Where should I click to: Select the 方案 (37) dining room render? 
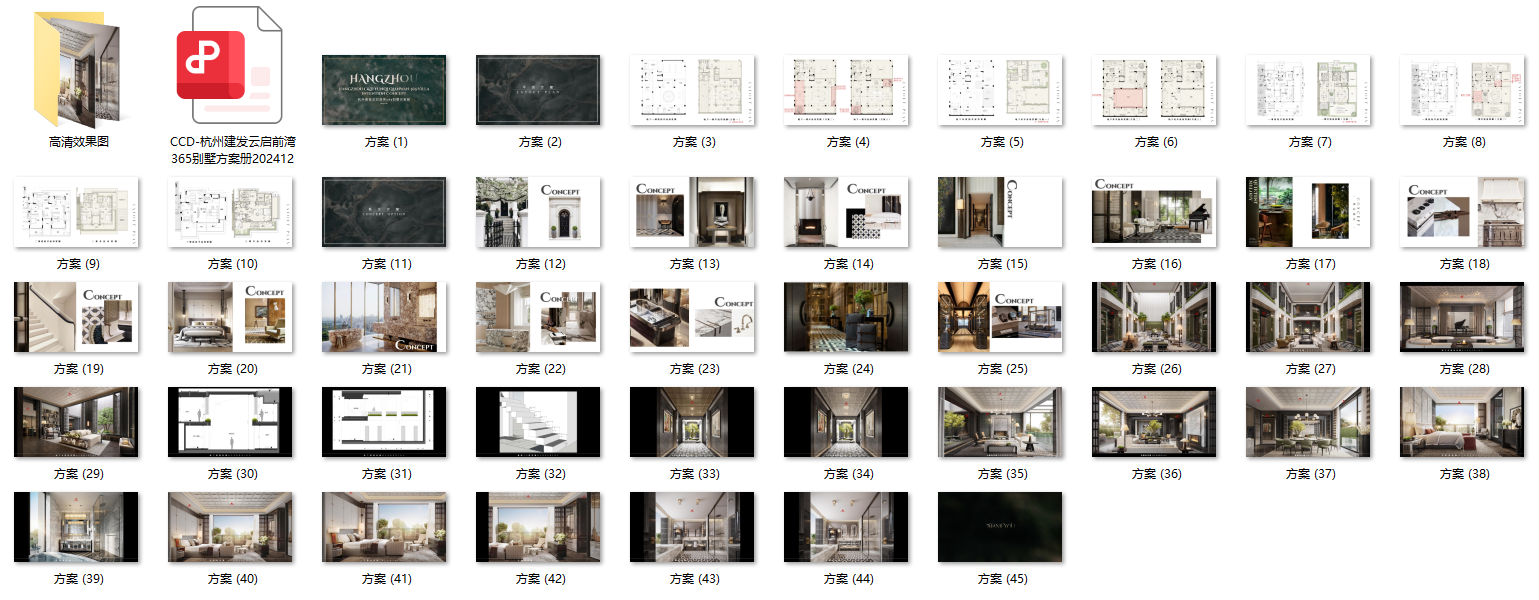pyautogui.click(x=1308, y=422)
